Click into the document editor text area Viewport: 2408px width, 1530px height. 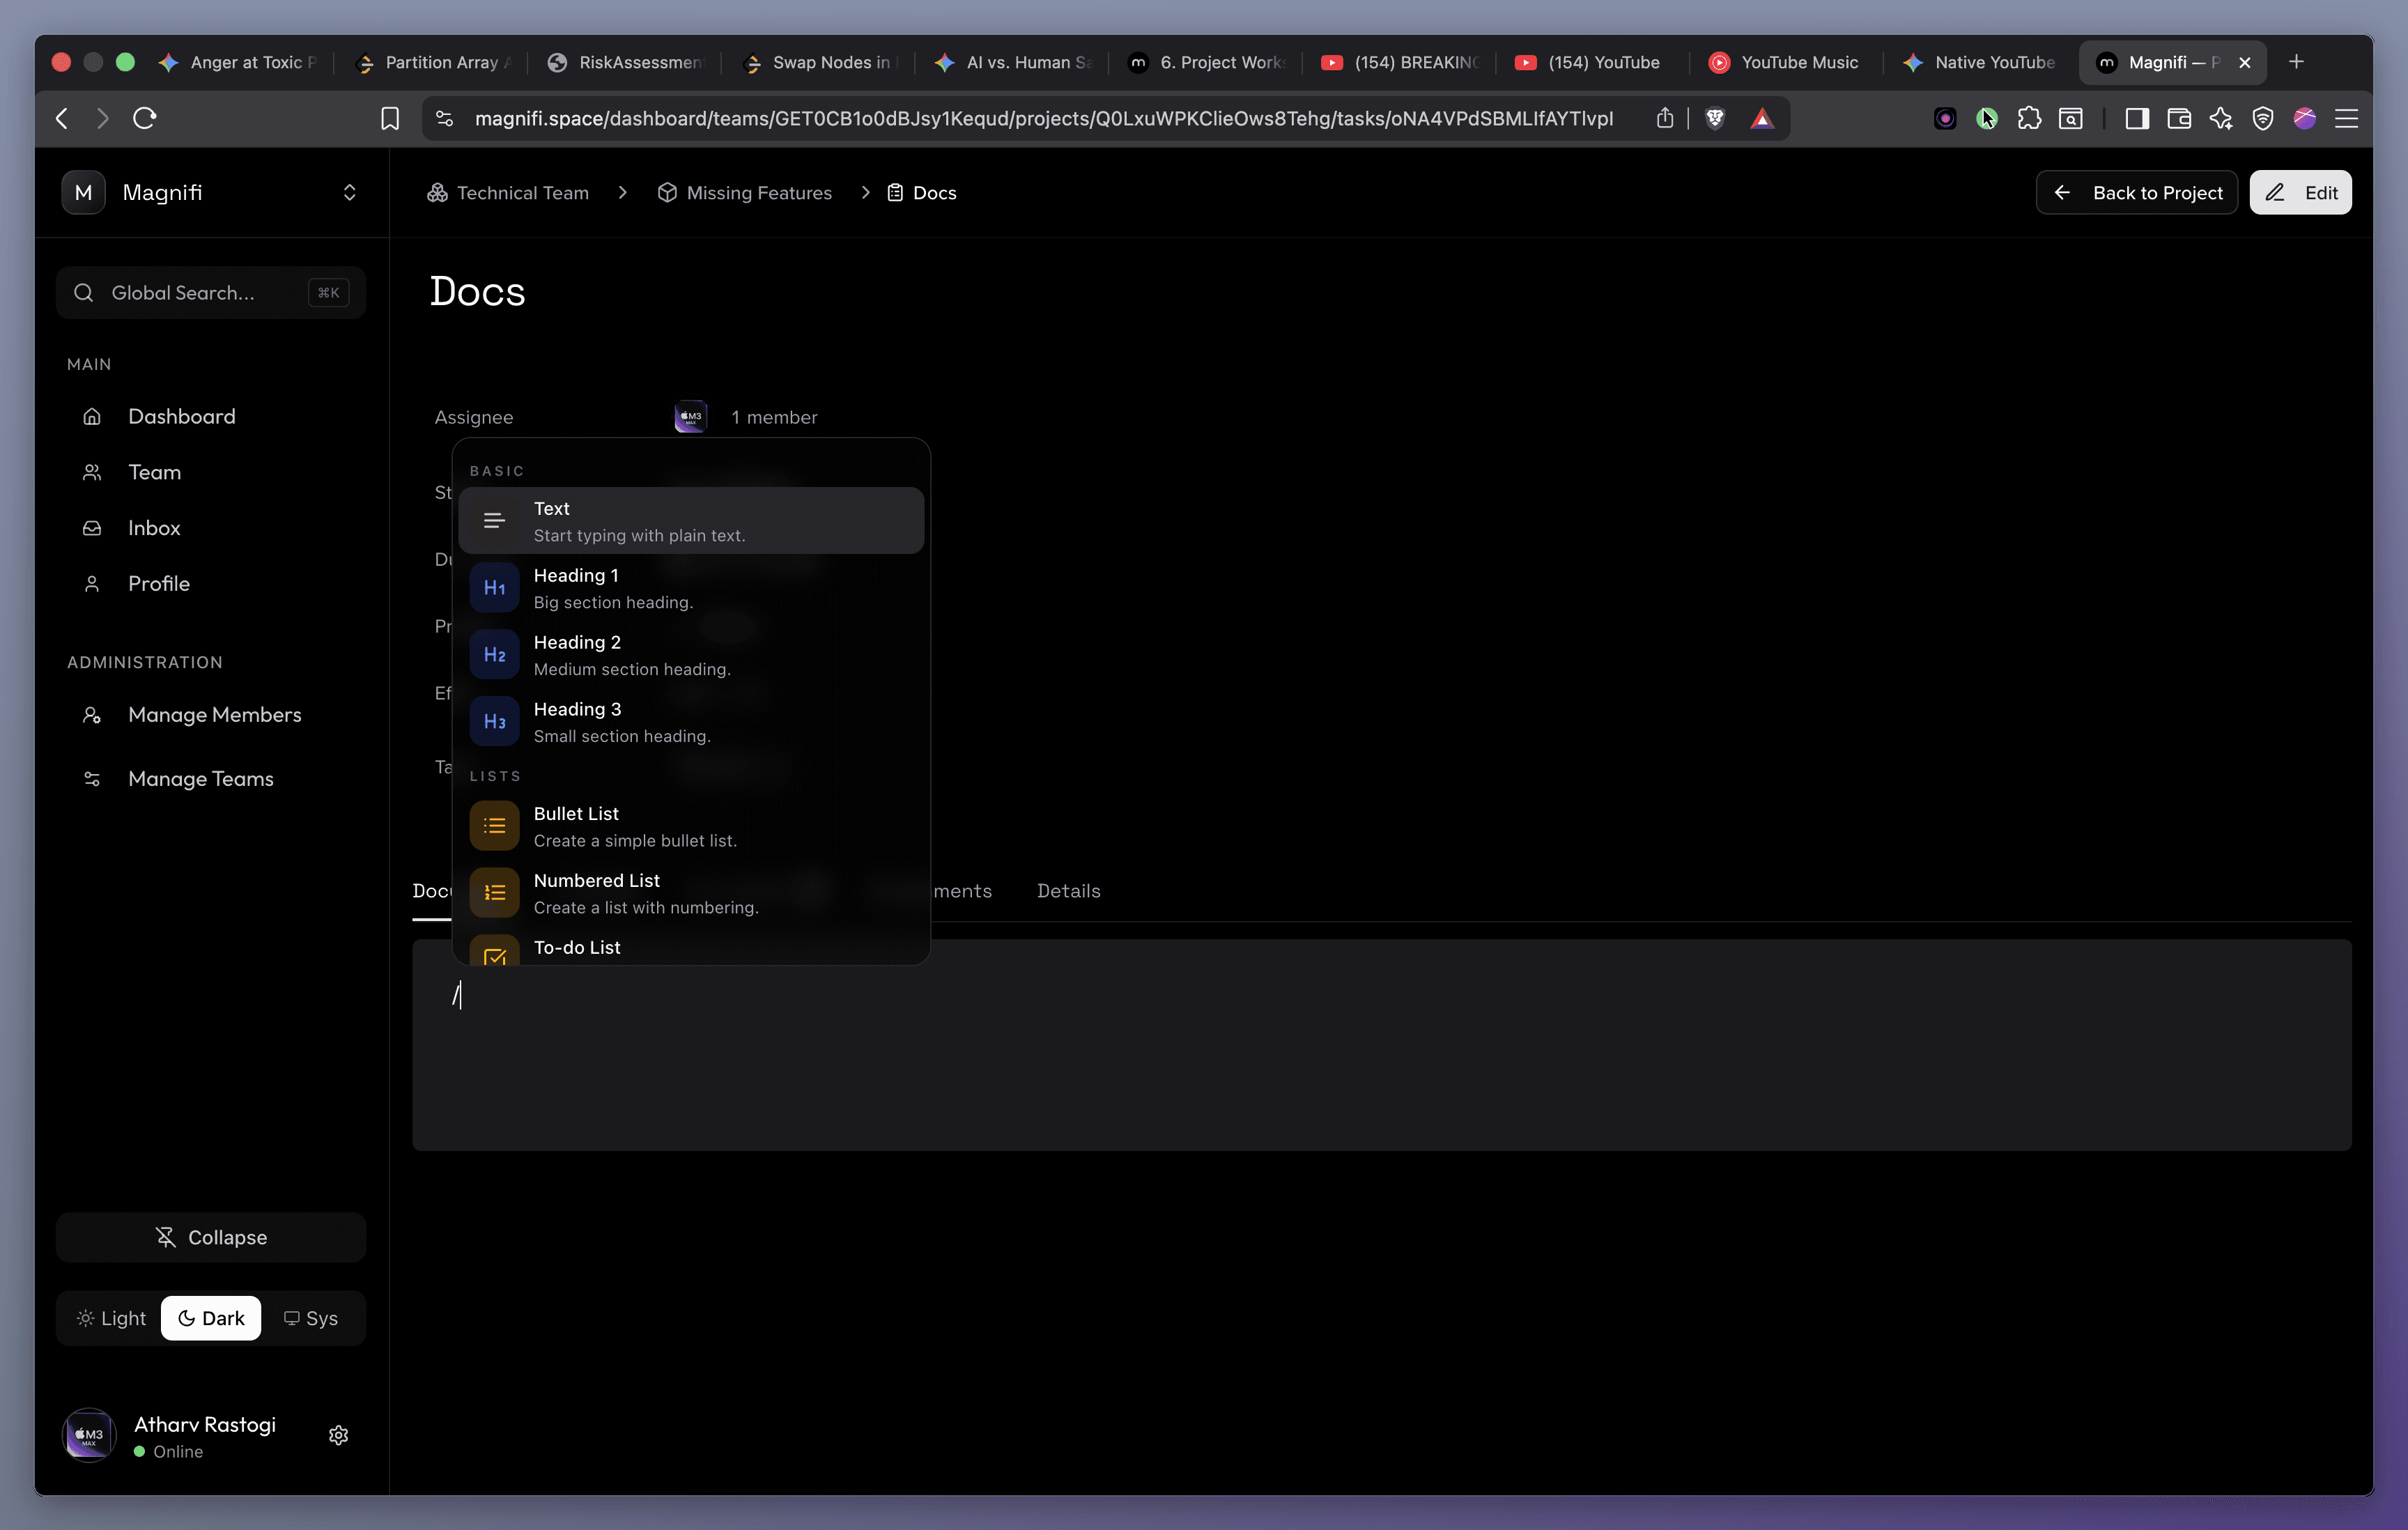(1382, 1045)
